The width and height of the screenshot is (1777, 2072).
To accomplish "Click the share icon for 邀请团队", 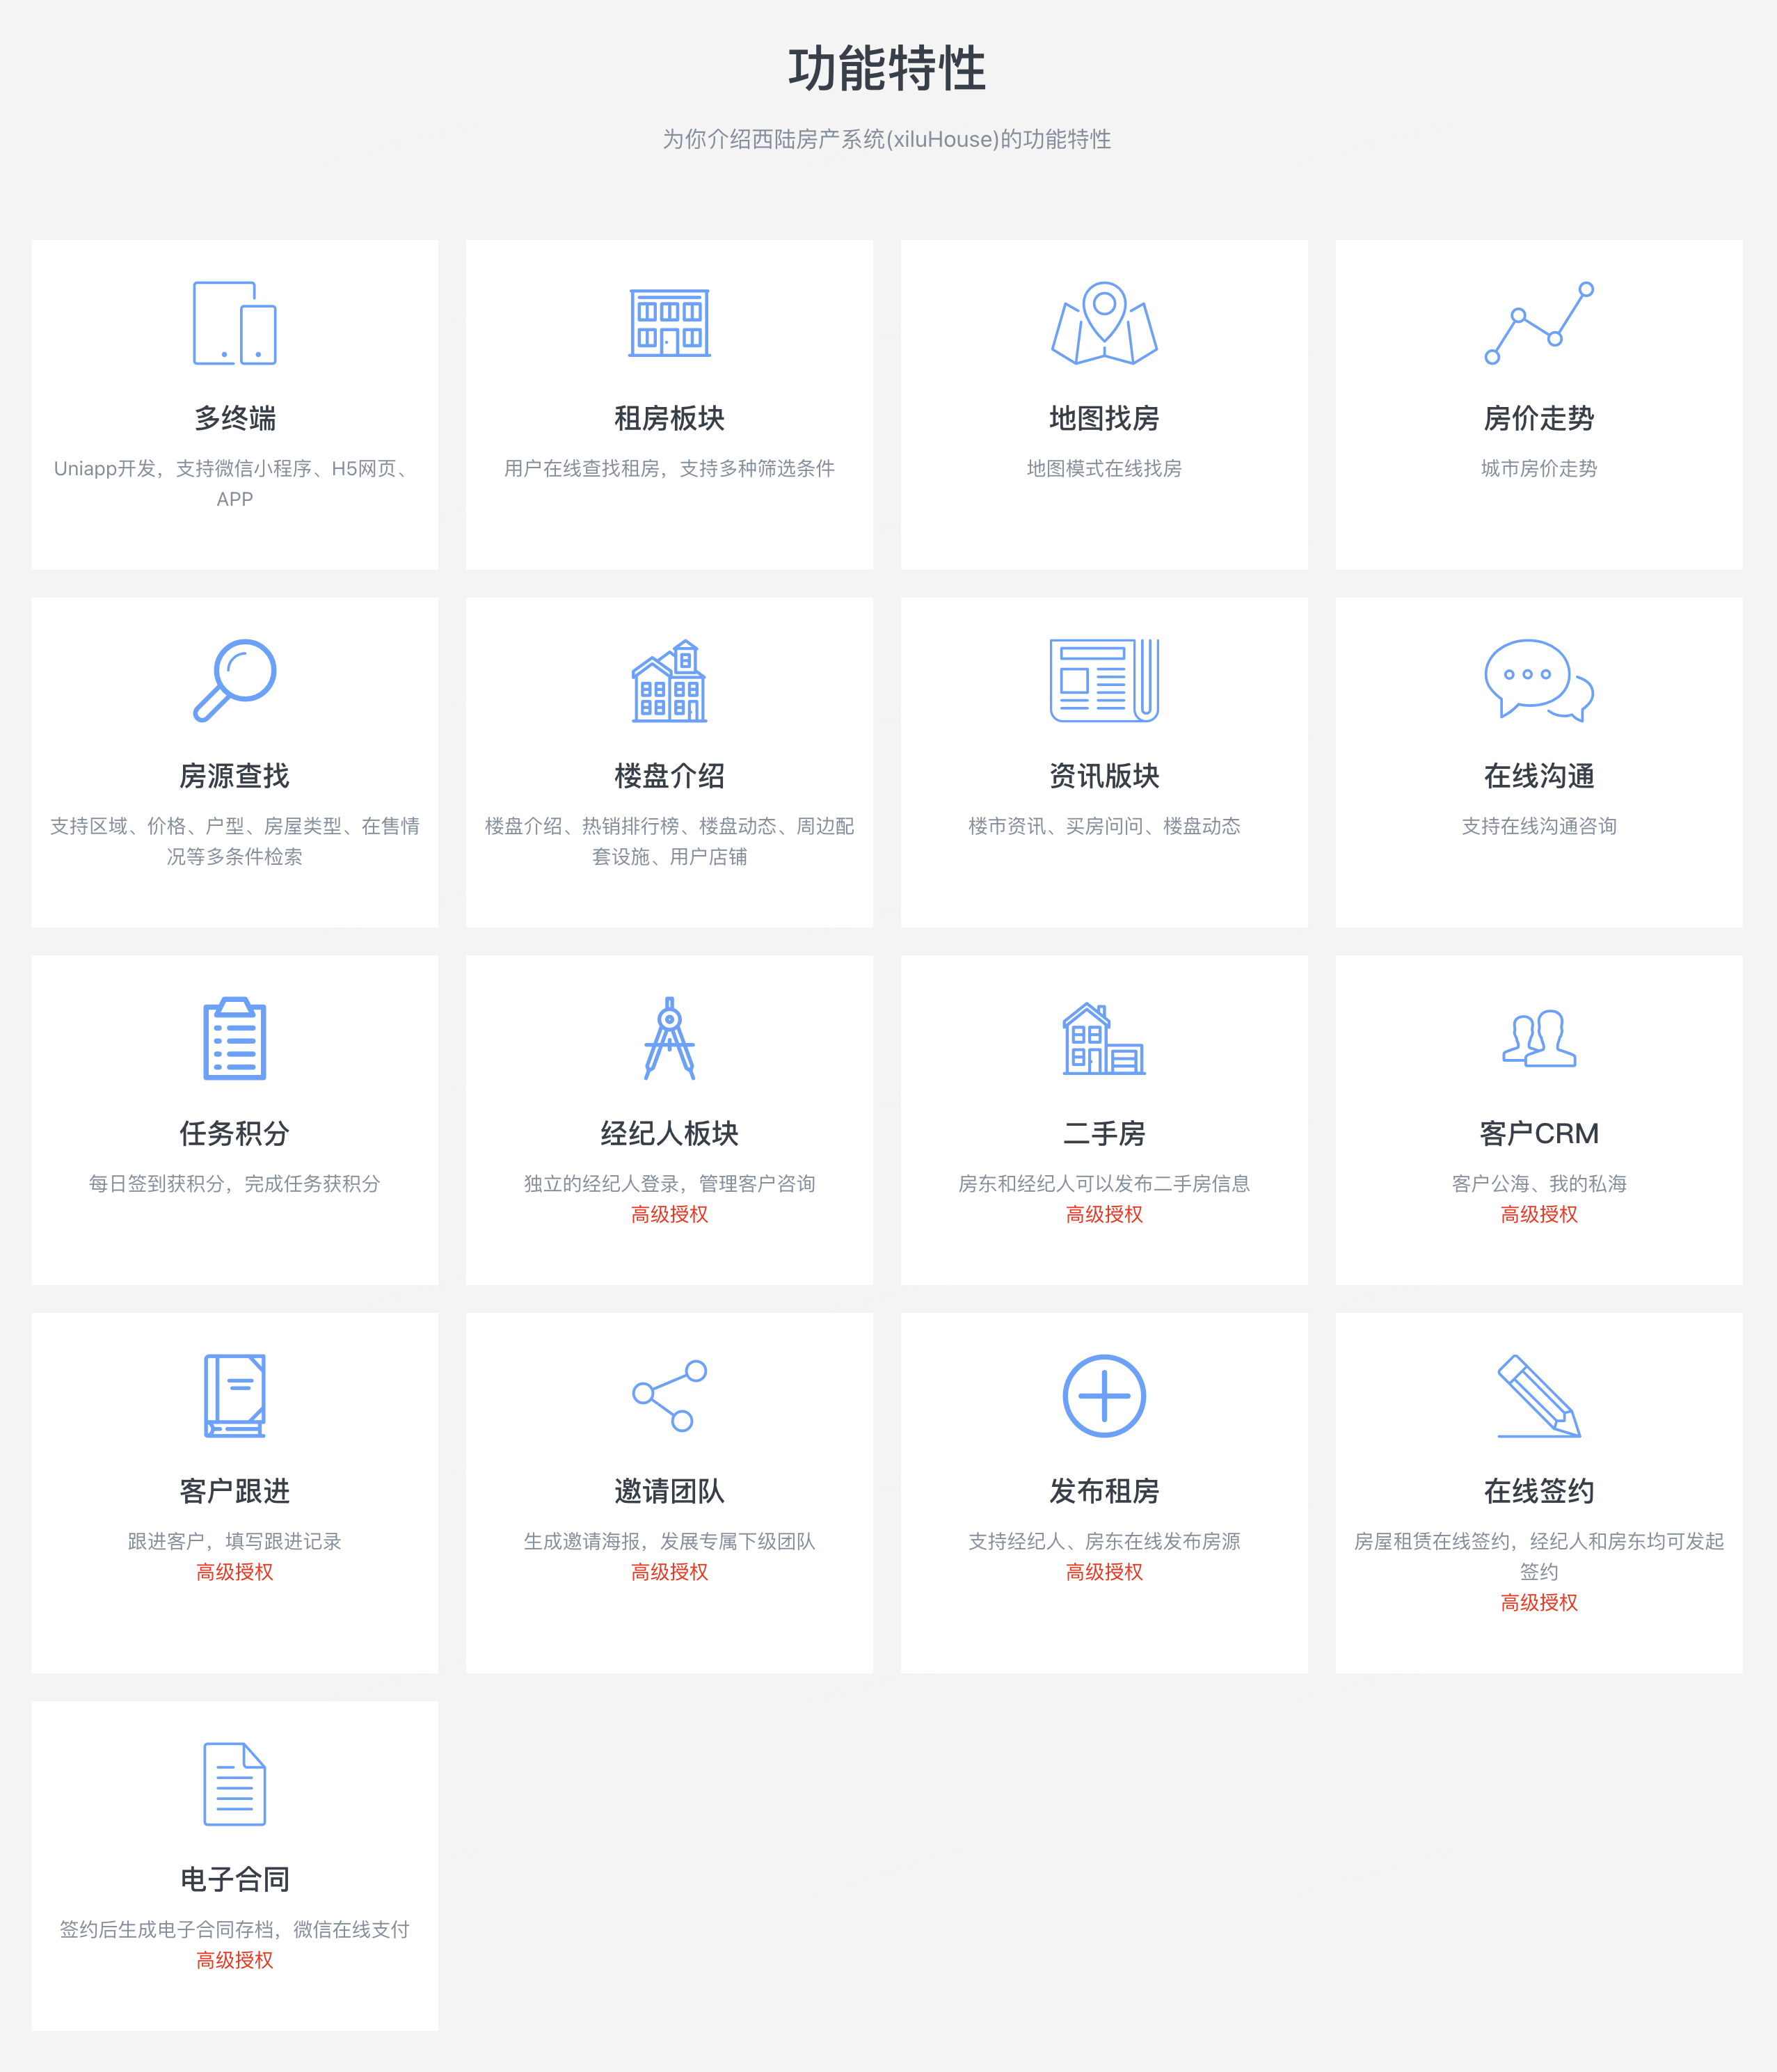I will click(669, 1395).
